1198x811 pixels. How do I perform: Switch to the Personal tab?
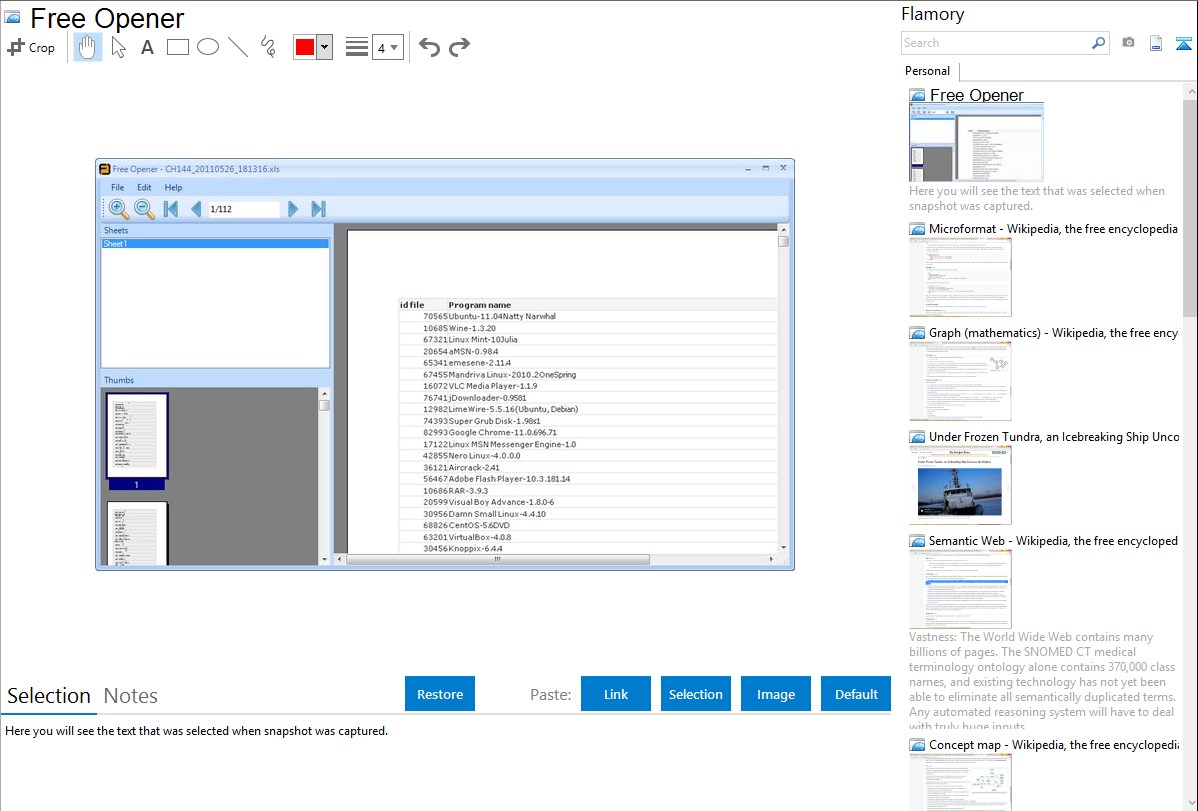point(927,71)
